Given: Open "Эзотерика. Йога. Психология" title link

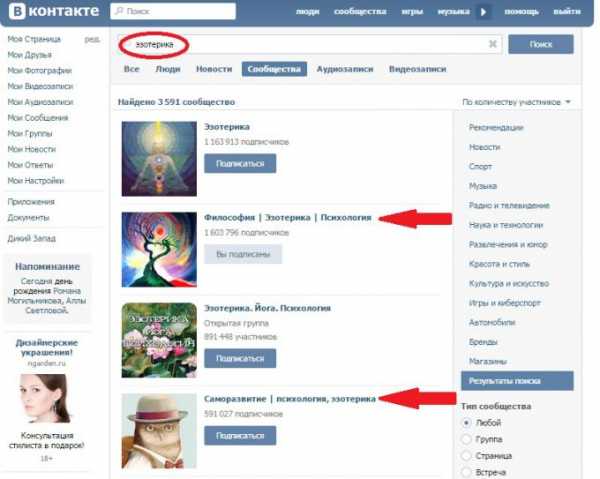Looking at the screenshot, I should tap(267, 308).
